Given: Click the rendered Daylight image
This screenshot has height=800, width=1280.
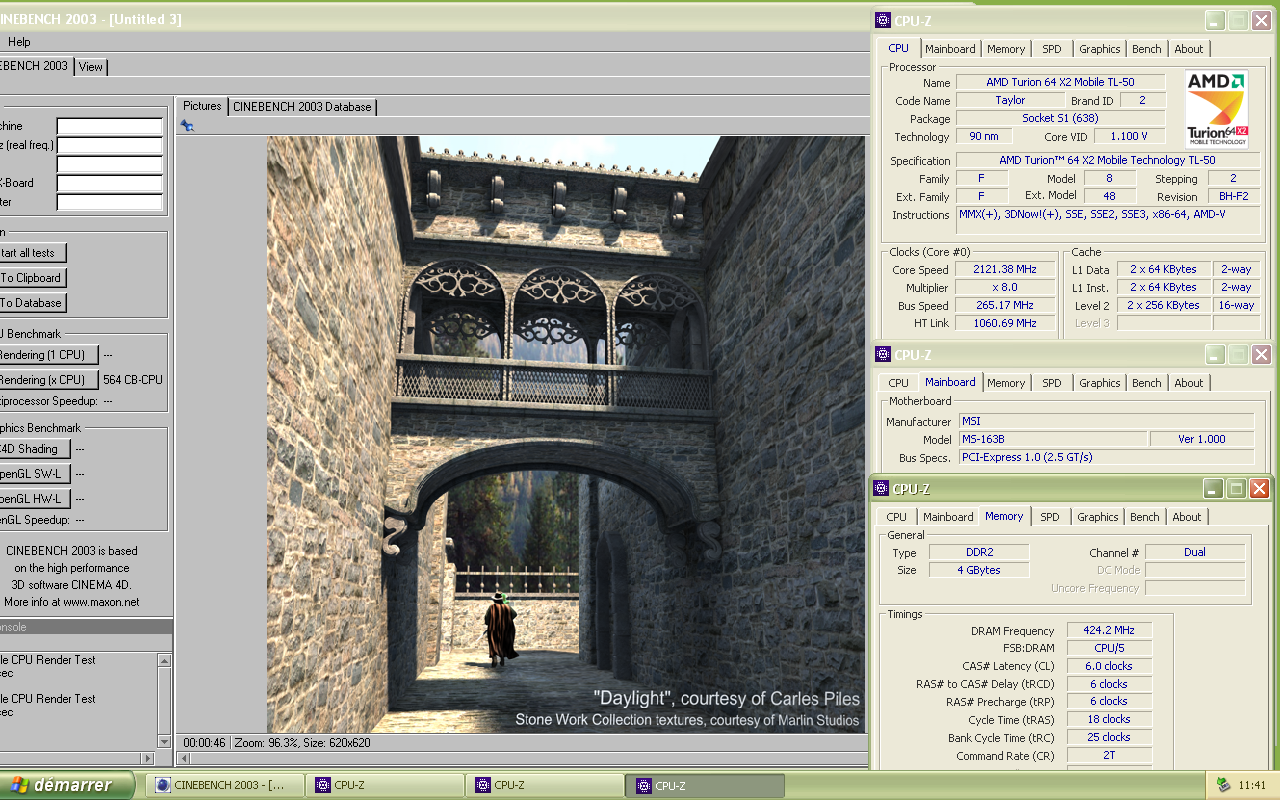Looking at the screenshot, I should pyautogui.click(x=566, y=435).
